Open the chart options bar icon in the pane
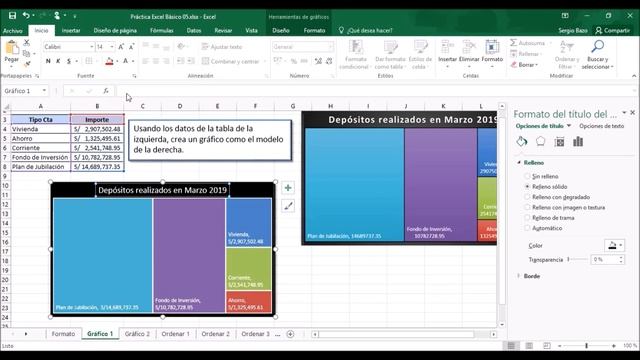The height and width of the screenshot is (360, 640). (578, 142)
